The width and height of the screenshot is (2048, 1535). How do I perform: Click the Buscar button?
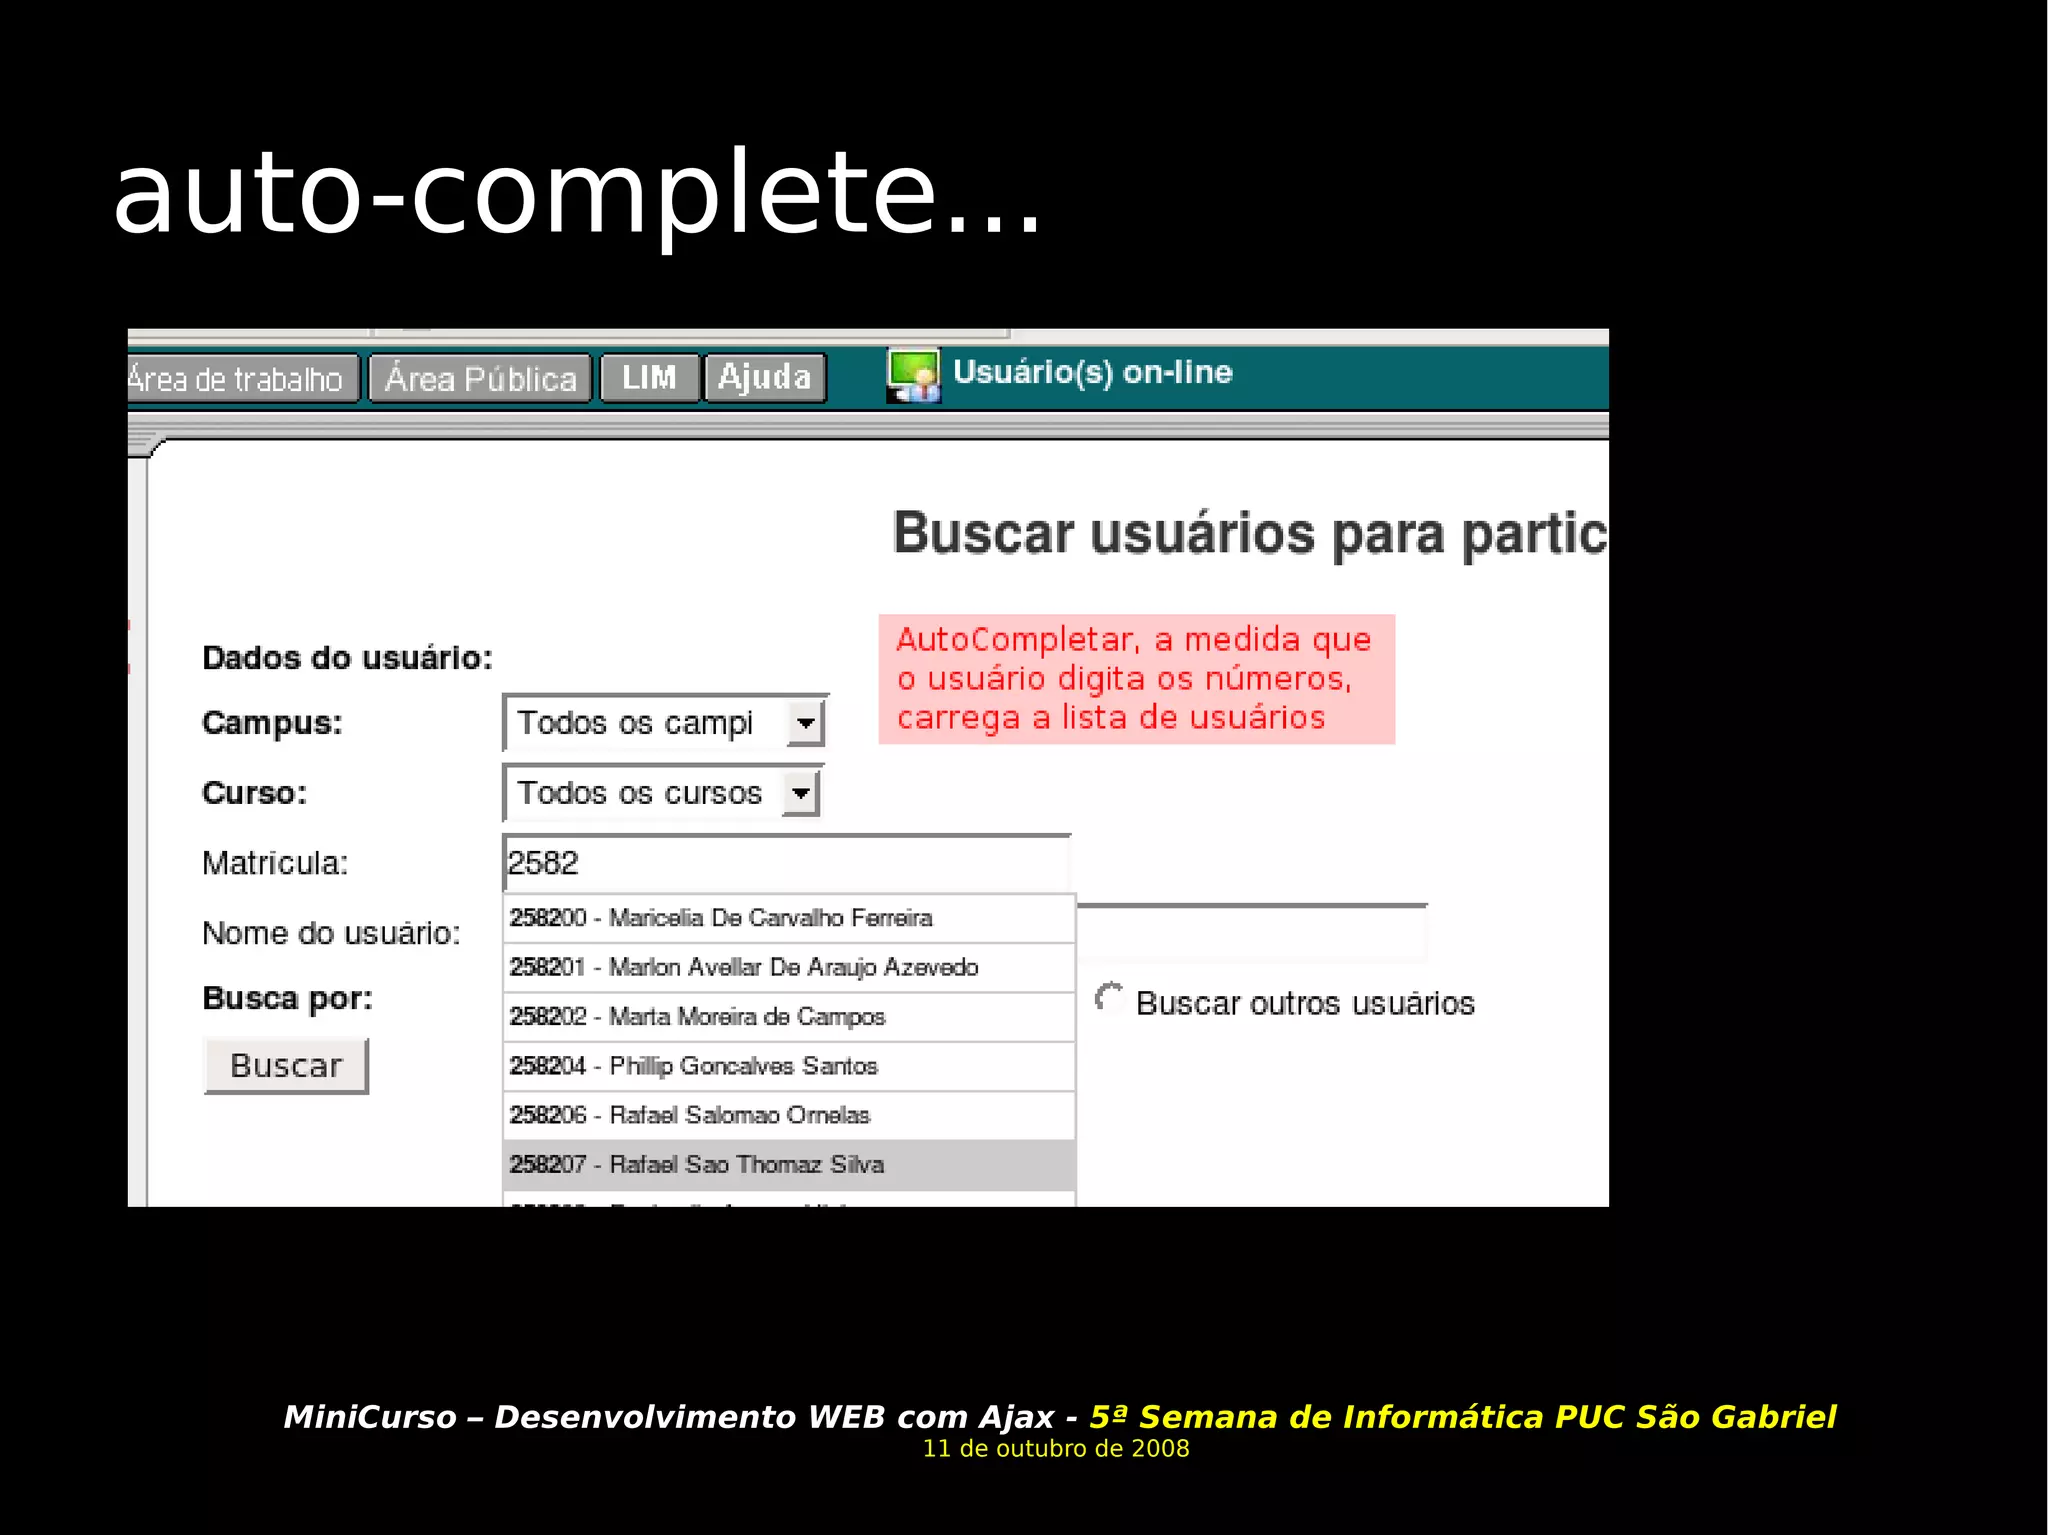286,1066
